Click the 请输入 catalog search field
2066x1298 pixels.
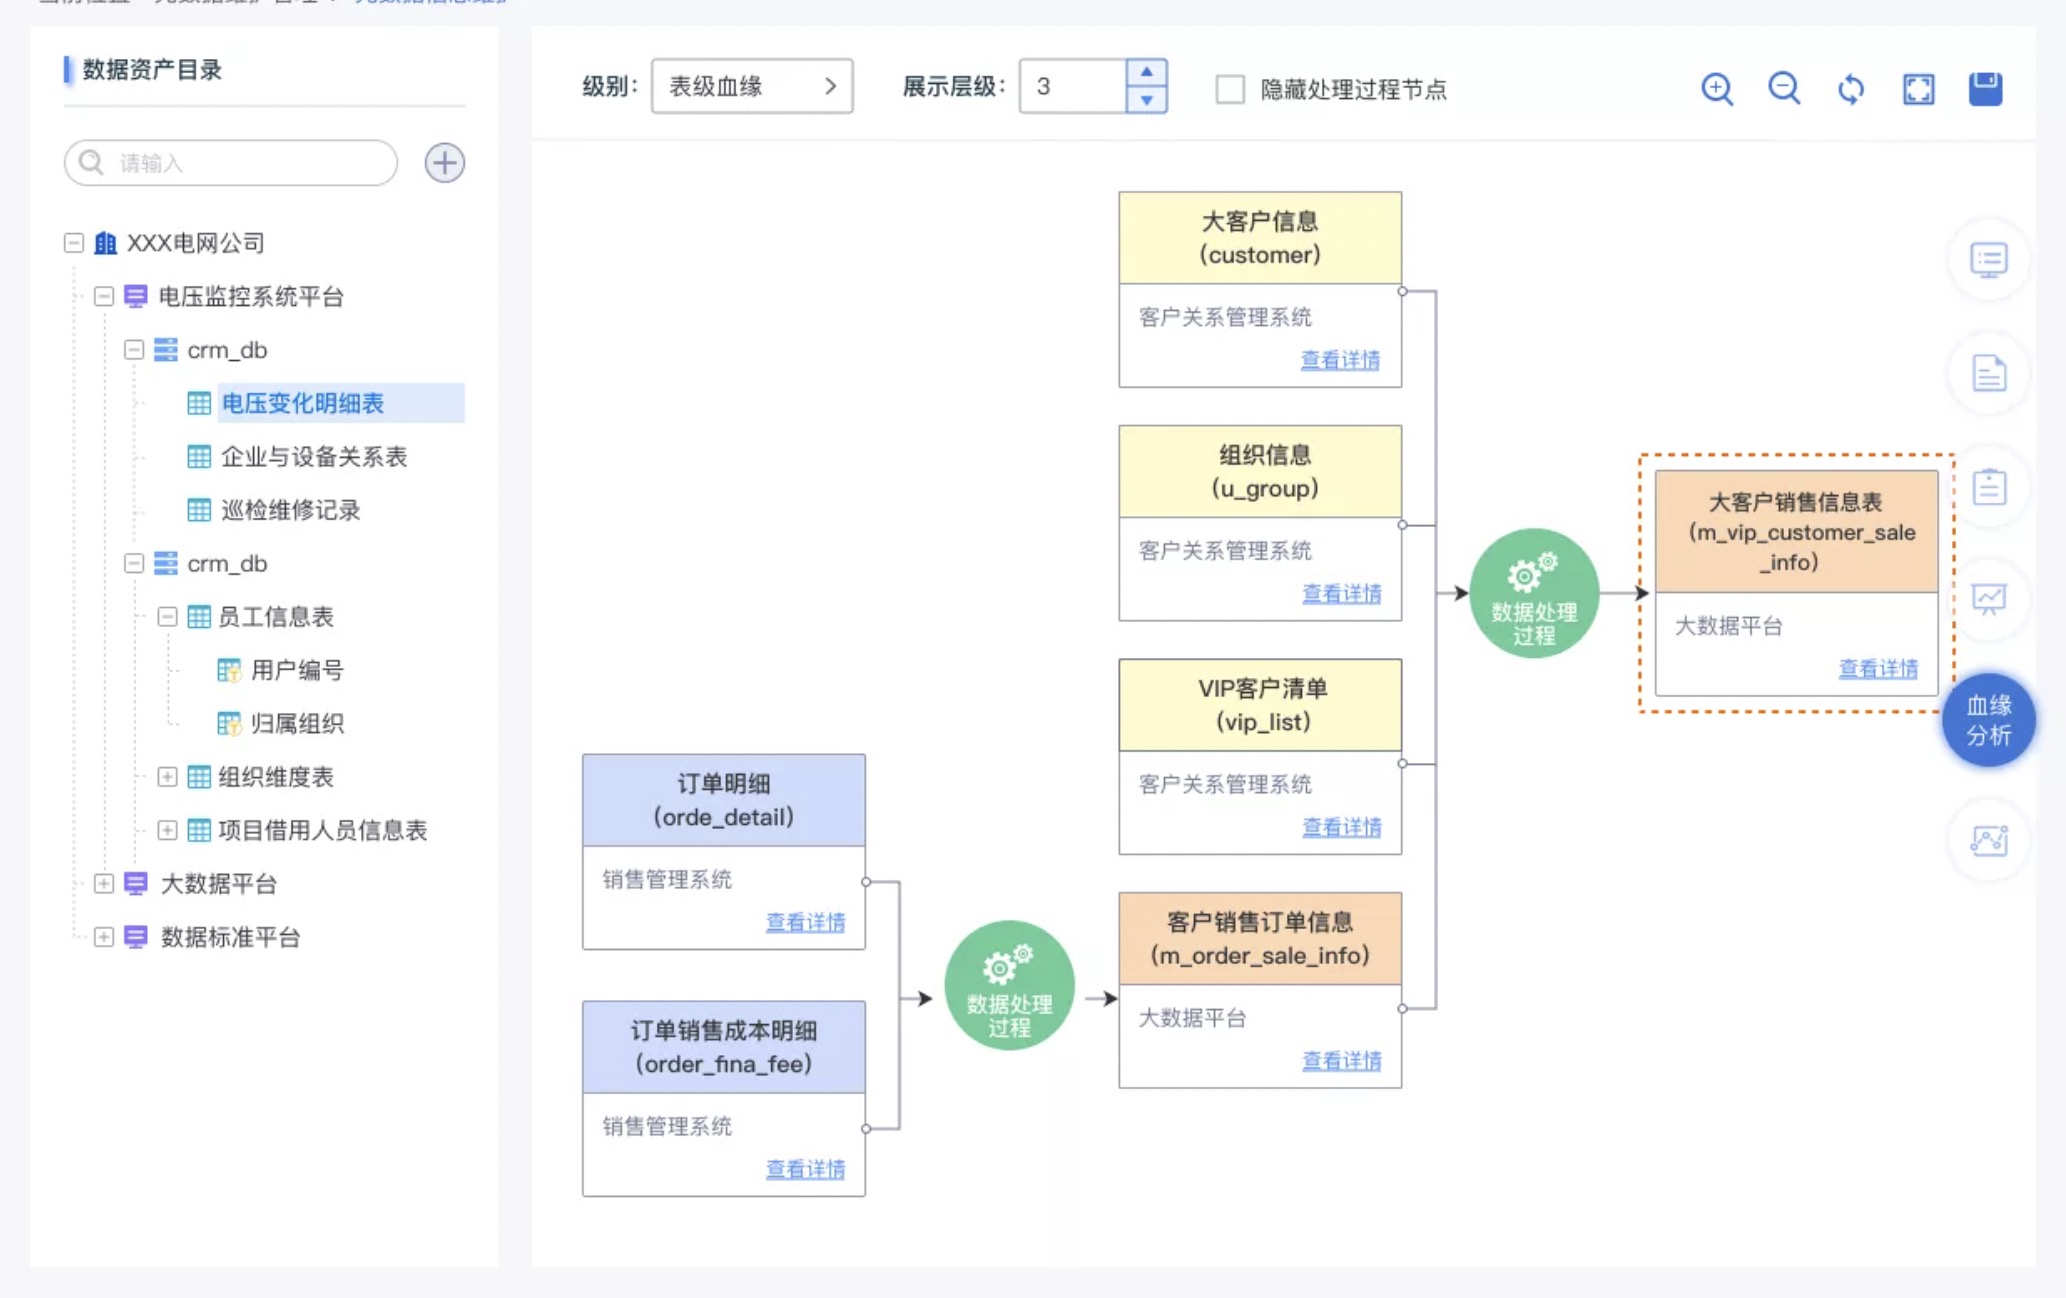pos(231,163)
